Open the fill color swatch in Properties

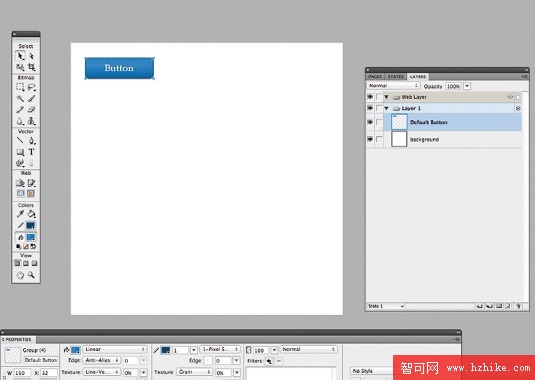[x=75, y=350]
